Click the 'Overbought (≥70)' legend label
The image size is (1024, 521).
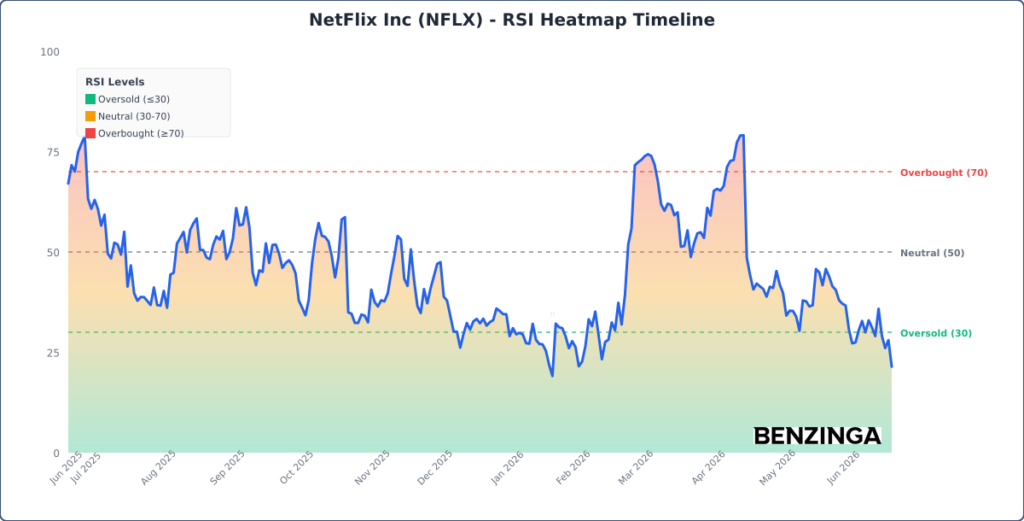point(141,133)
